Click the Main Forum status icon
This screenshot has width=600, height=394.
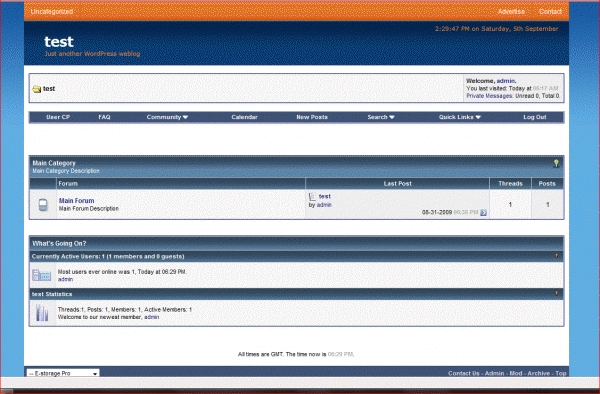click(x=43, y=205)
